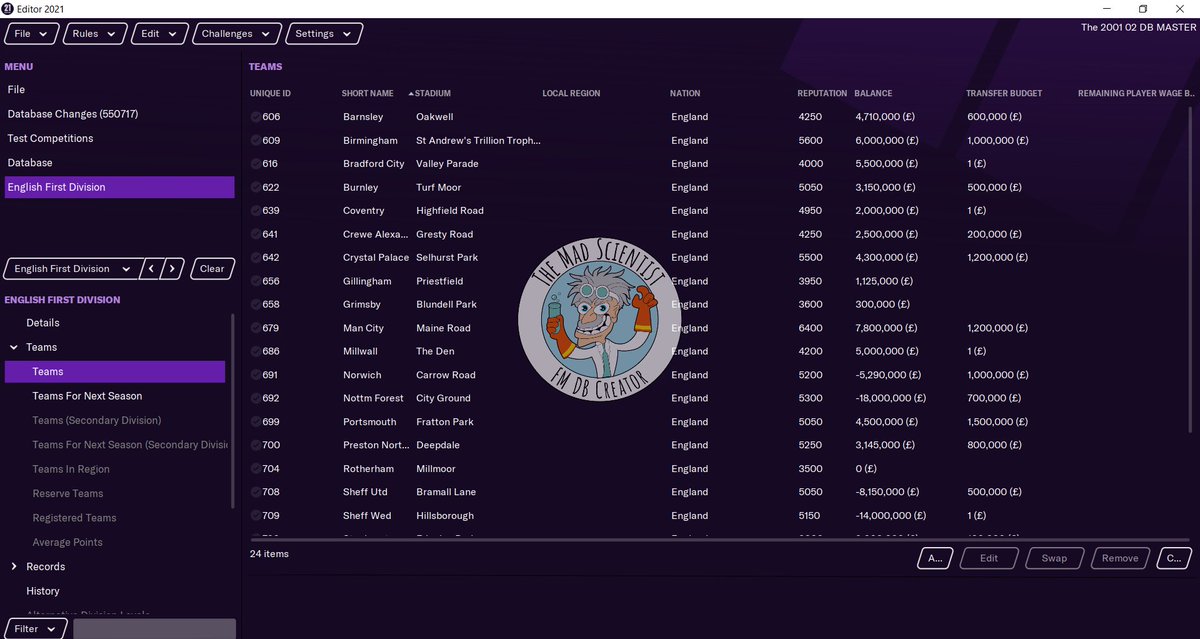Toggle the row selector circle for Coventry
1200x639 pixels.
256,211
